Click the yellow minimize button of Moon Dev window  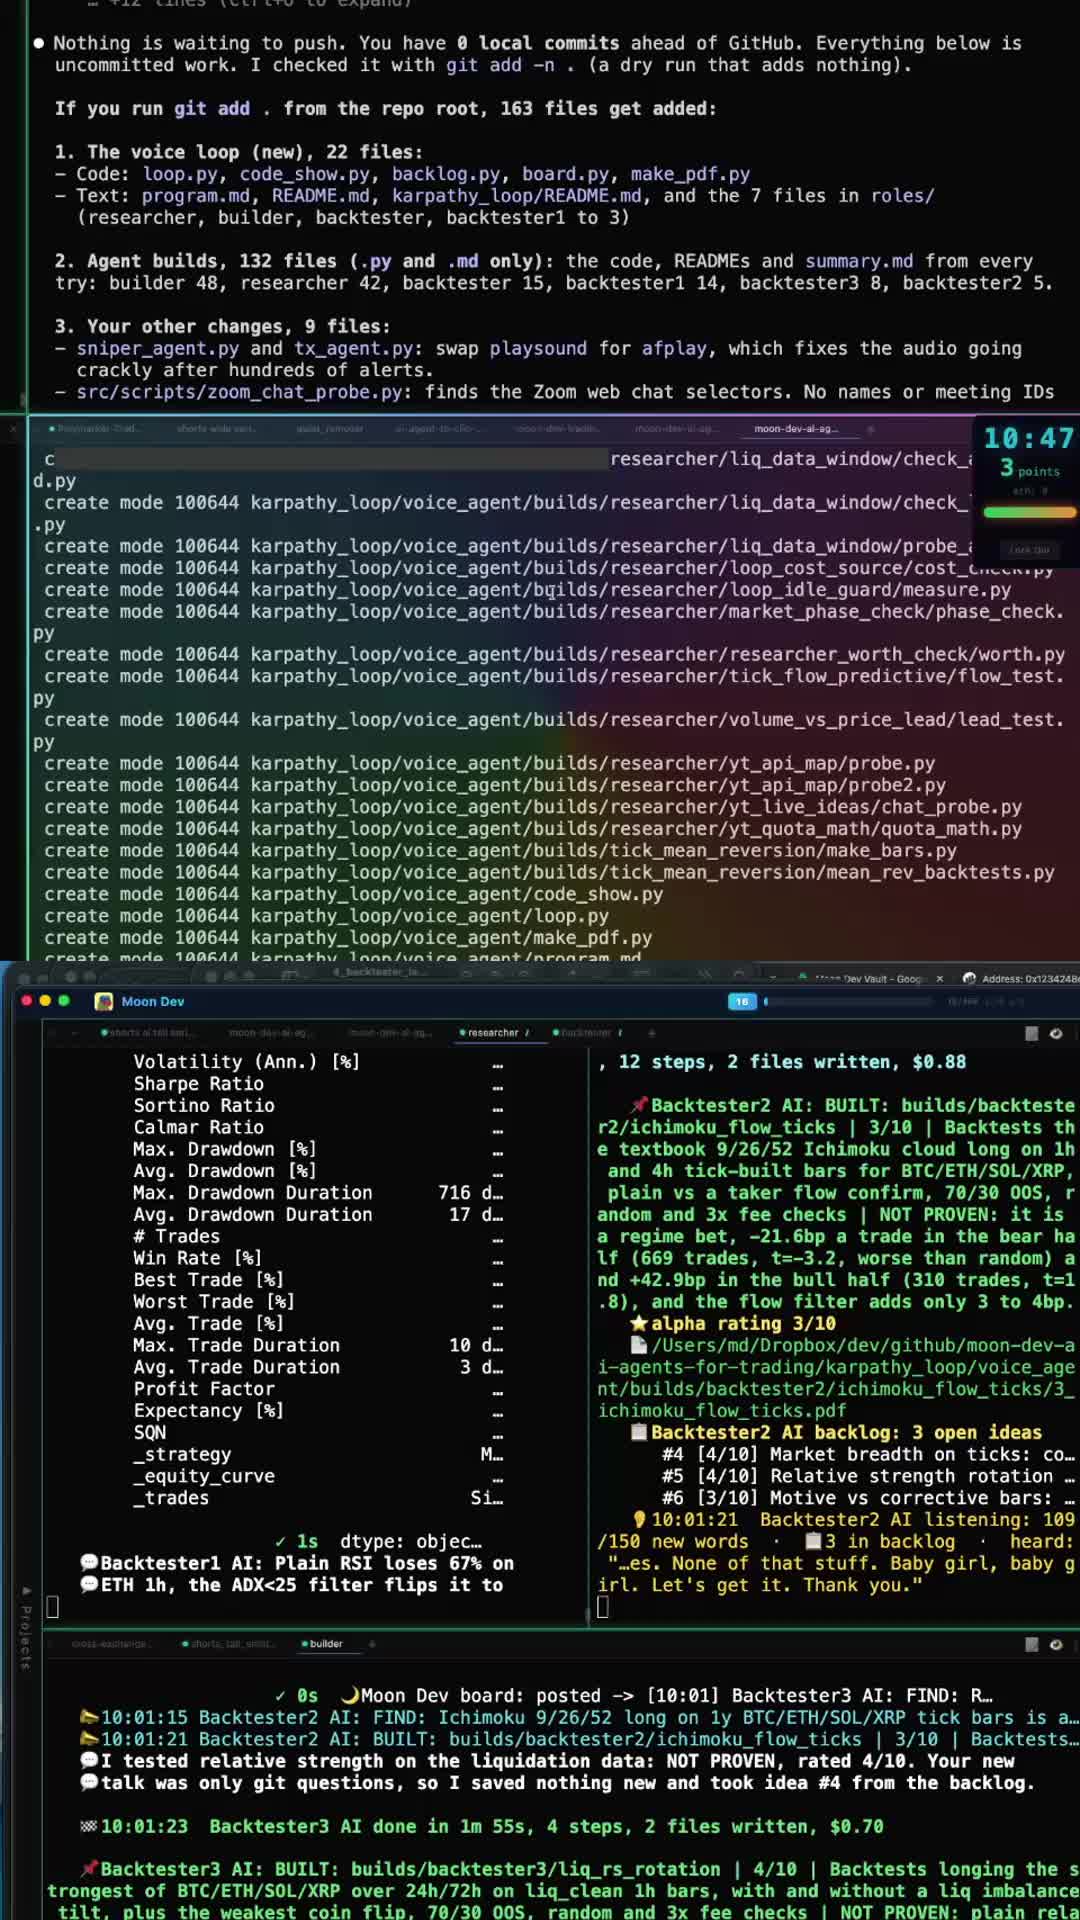[x=45, y=1001]
